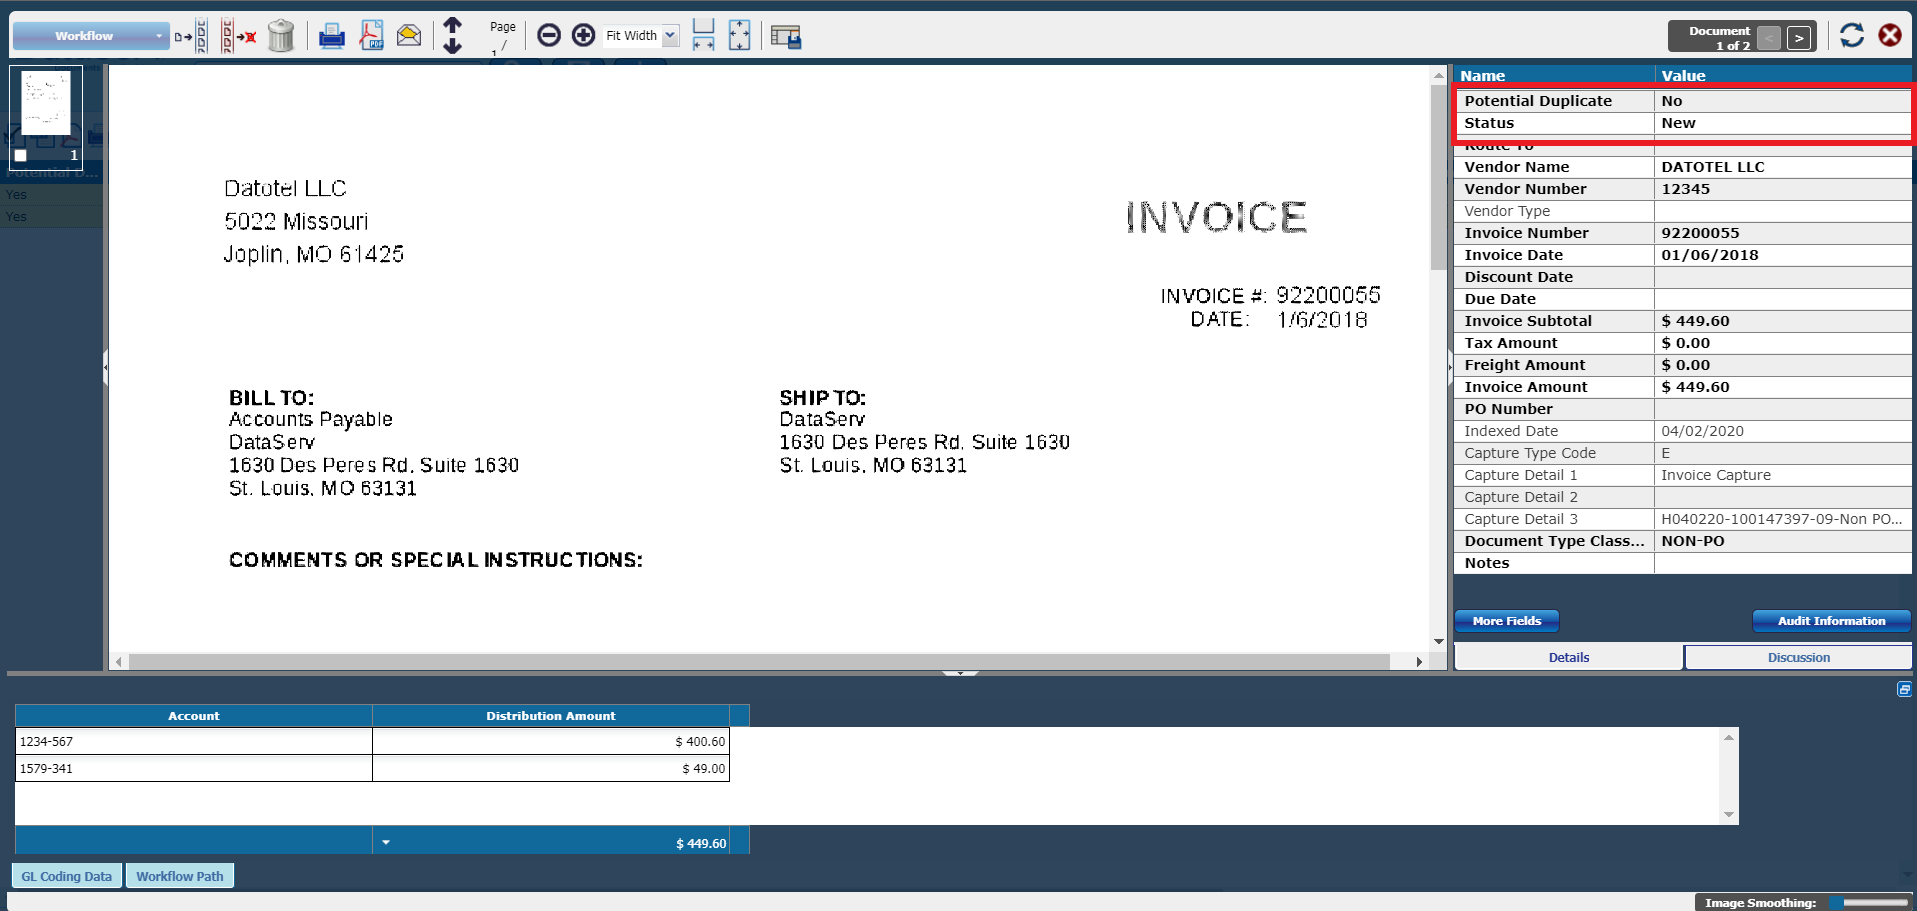Click the $ 49.00 distribution amount cell
The image size is (1917, 911).
(551, 768)
